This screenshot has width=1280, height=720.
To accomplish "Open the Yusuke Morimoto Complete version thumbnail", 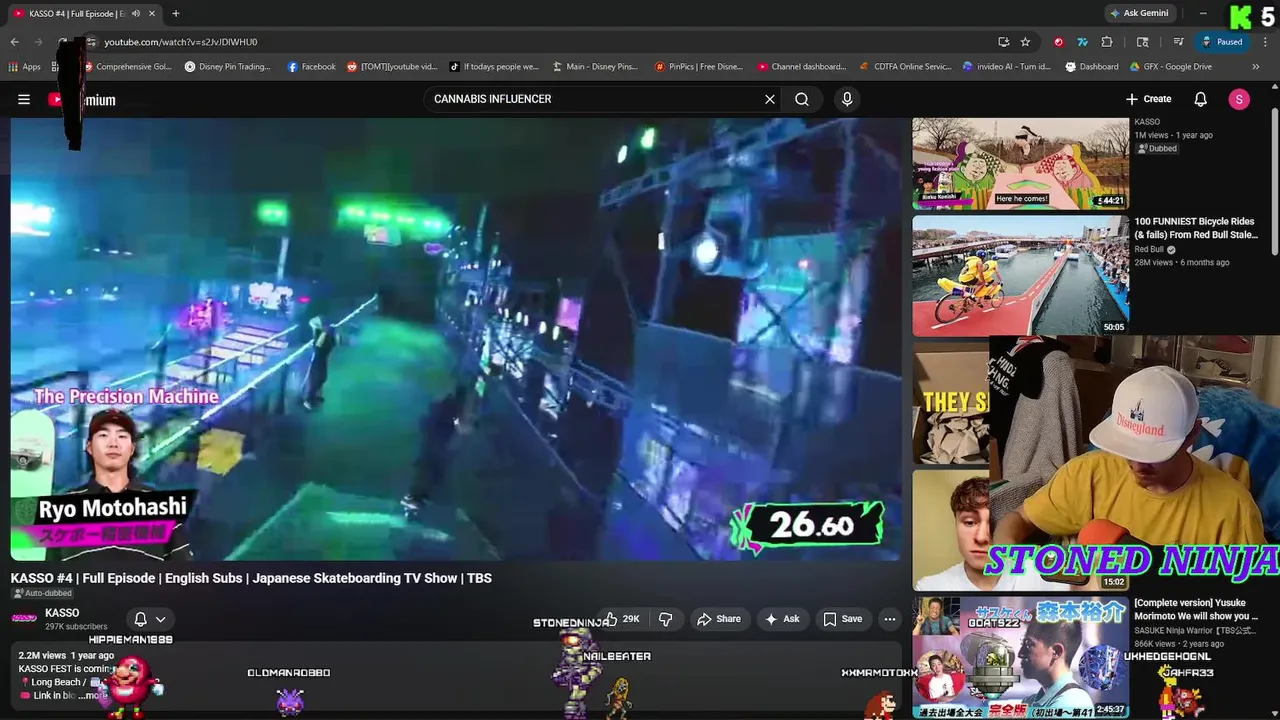I will pyautogui.click(x=1020, y=657).
